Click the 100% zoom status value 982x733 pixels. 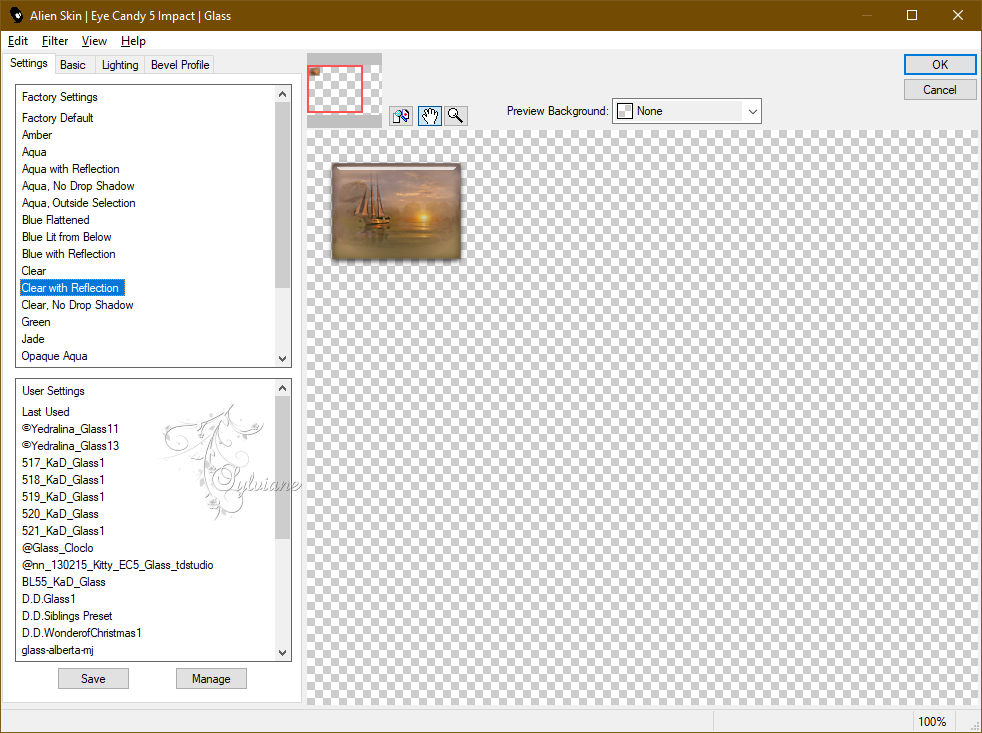pos(932,721)
